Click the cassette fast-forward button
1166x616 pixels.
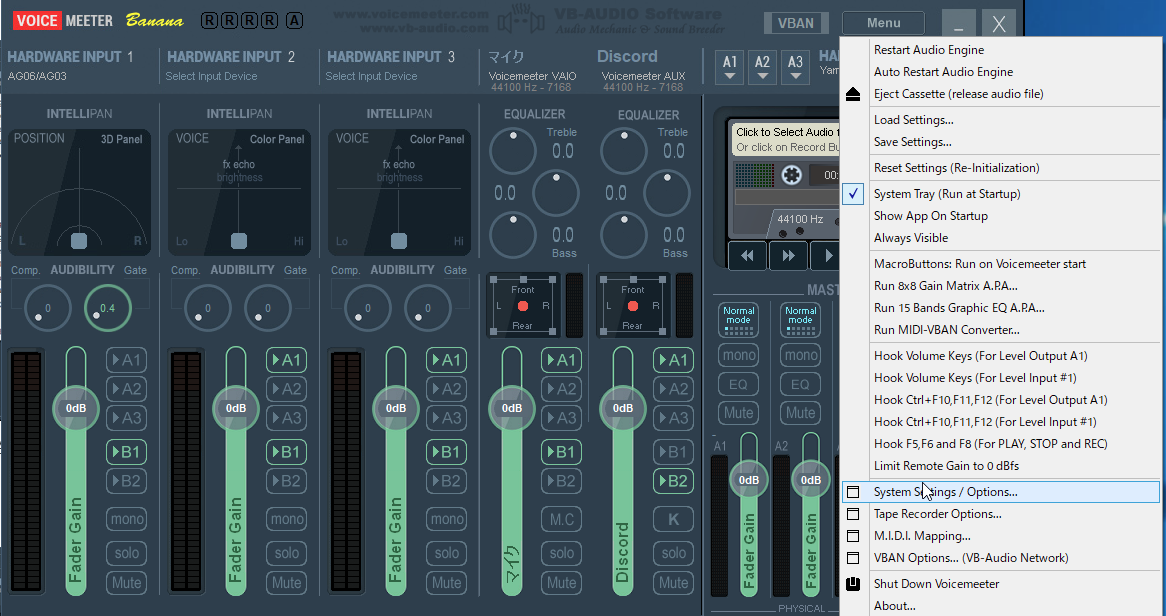pyautogui.click(x=788, y=255)
